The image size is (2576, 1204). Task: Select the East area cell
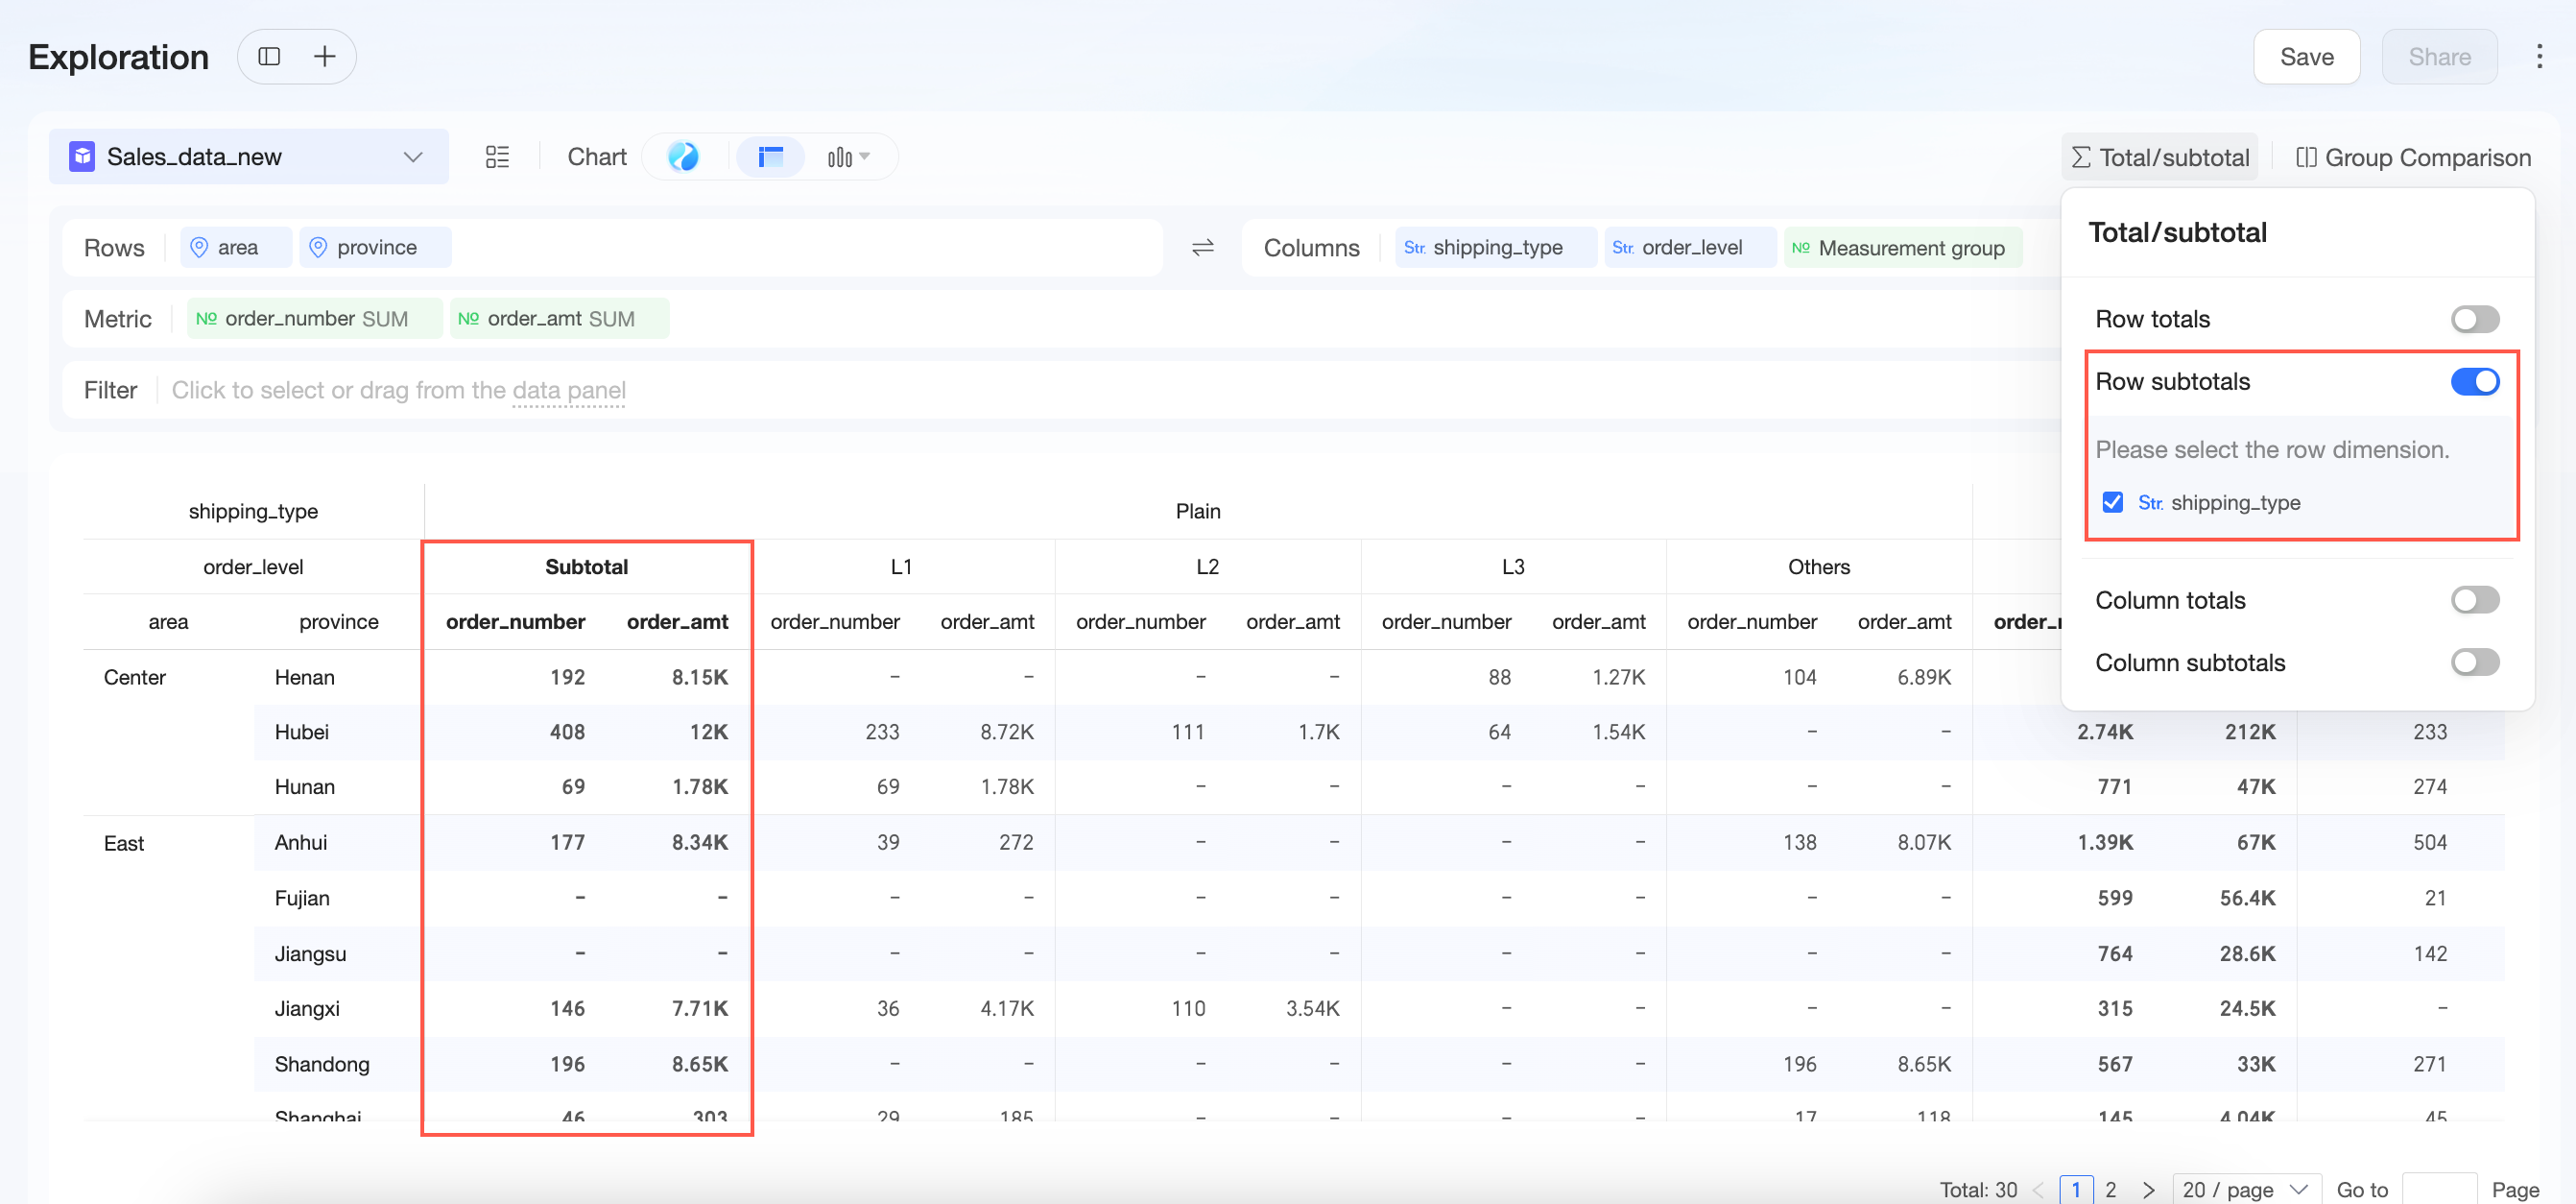coord(124,843)
